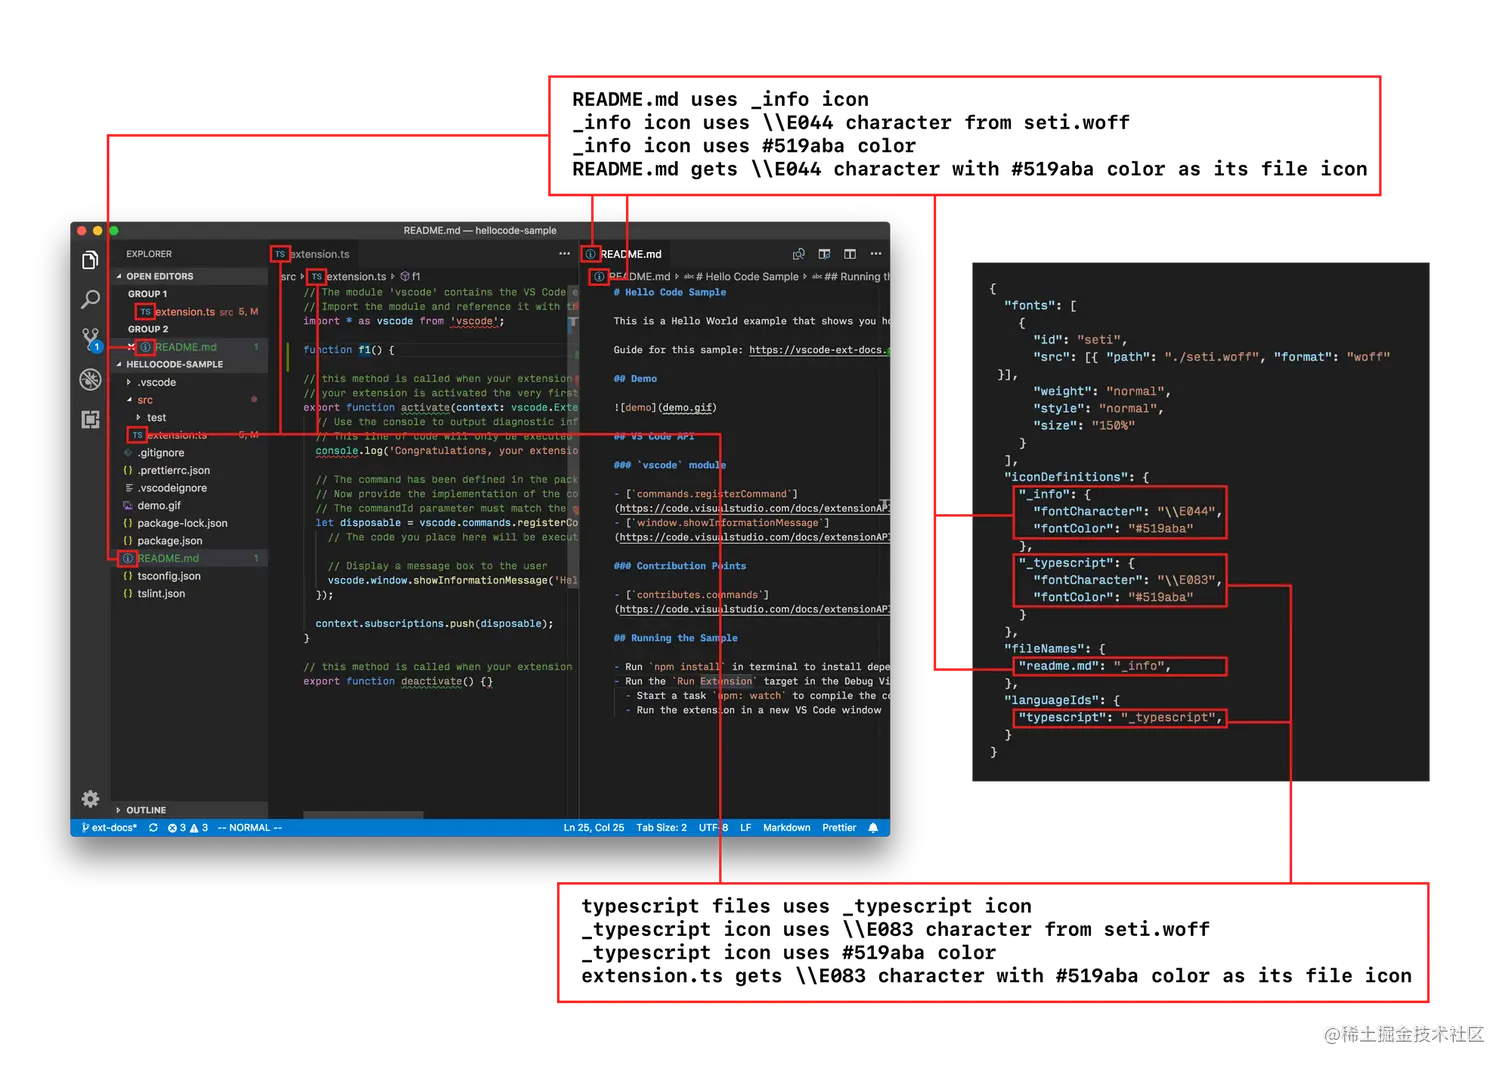Open More Actions menu in extension.ts editor group
Image resolution: width=1512 pixels, height=1072 pixels.
pyautogui.click(x=565, y=254)
